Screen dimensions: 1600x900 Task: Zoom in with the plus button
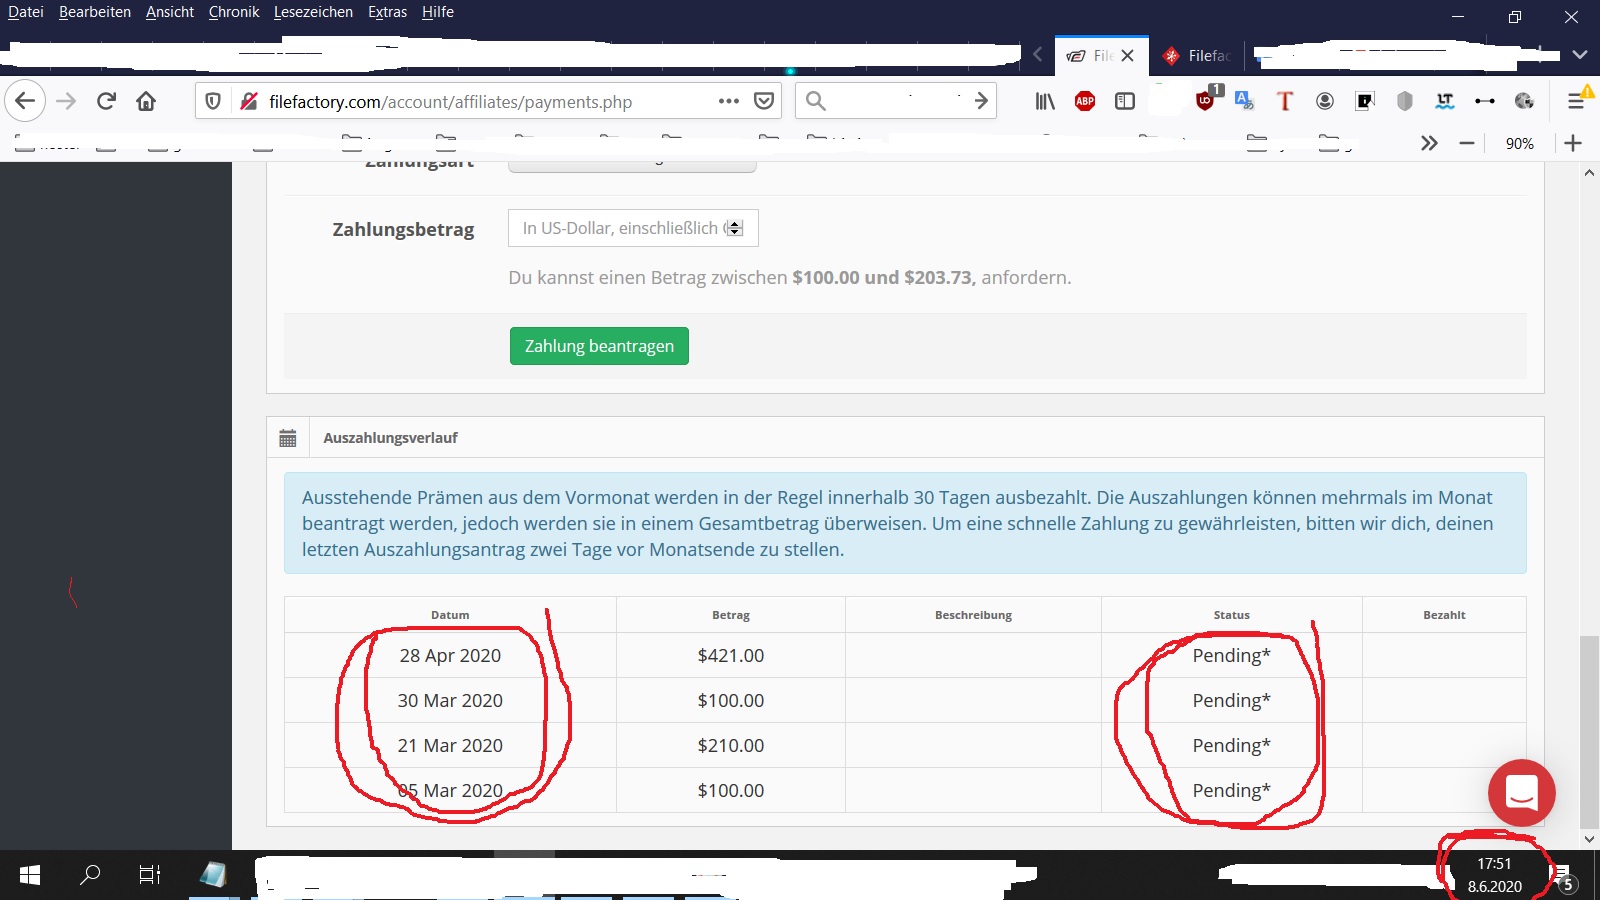(x=1573, y=143)
